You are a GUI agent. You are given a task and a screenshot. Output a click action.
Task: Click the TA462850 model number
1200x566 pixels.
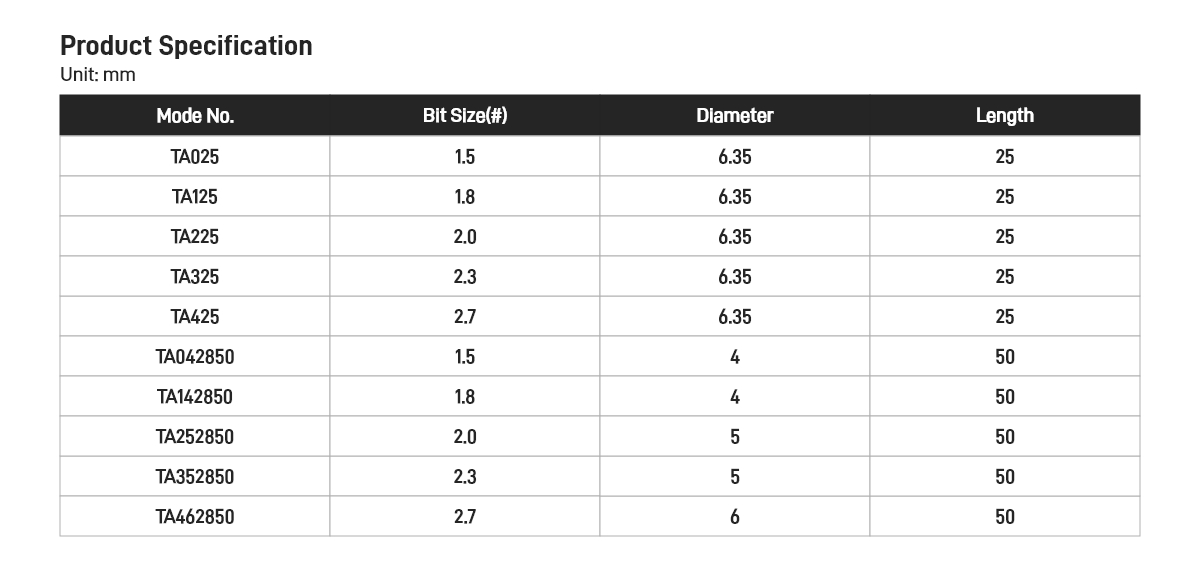[x=195, y=517]
